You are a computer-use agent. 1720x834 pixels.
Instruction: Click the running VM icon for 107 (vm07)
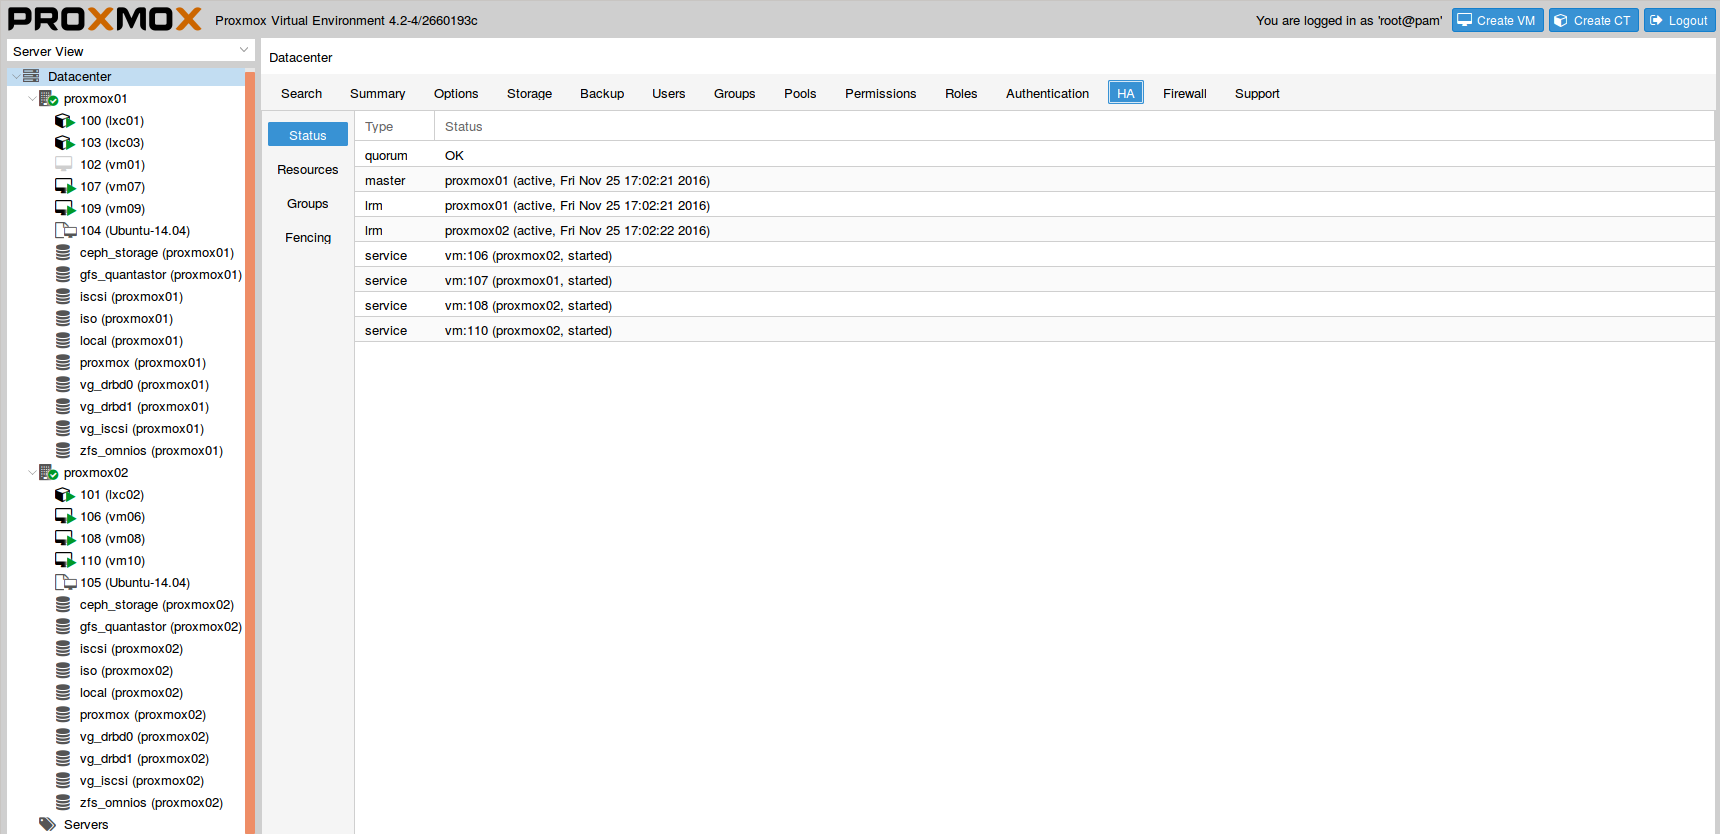pos(64,187)
